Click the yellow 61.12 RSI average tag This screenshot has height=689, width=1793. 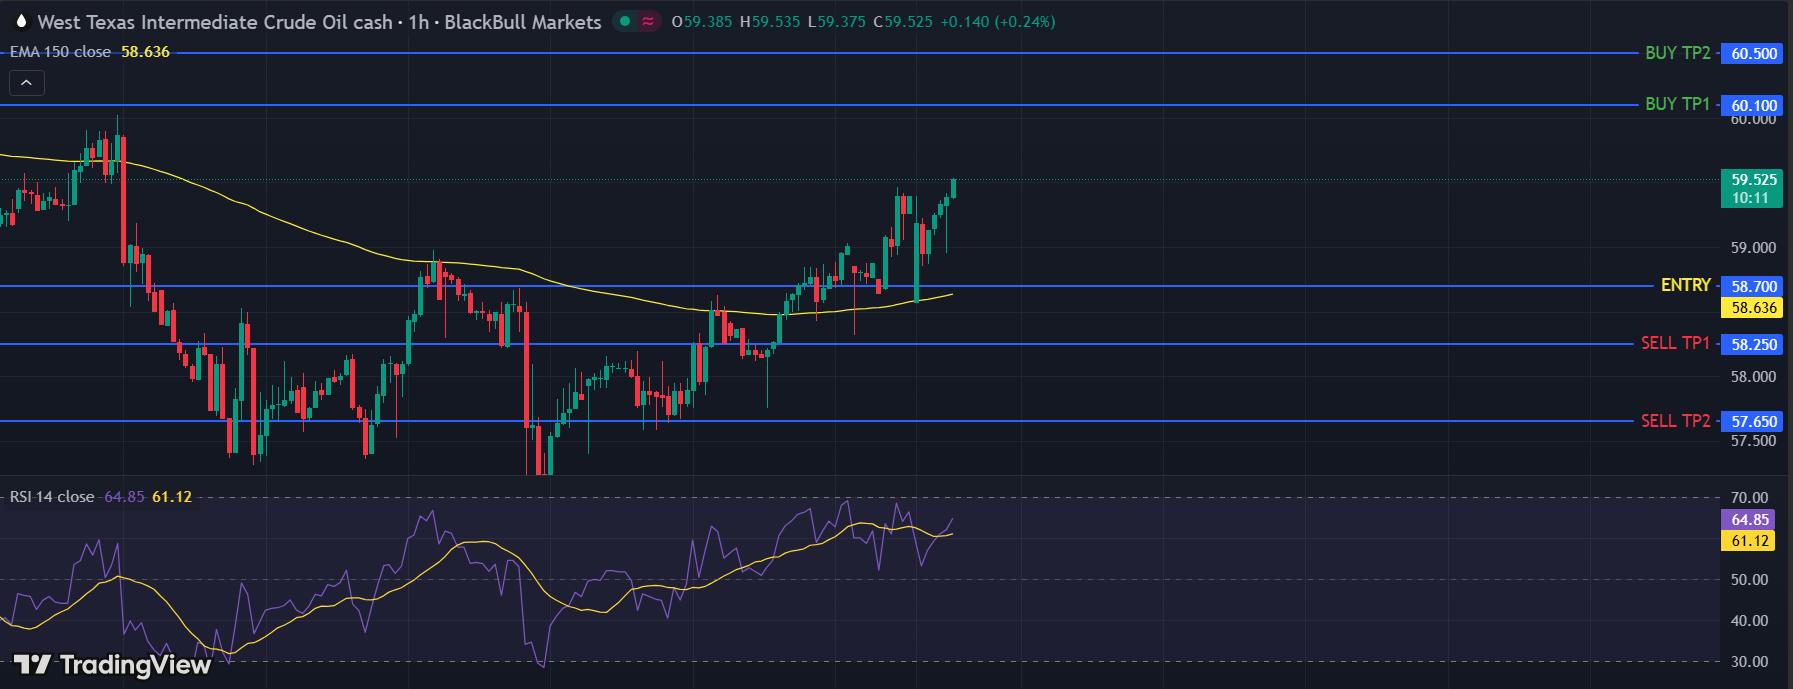pos(1749,541)
